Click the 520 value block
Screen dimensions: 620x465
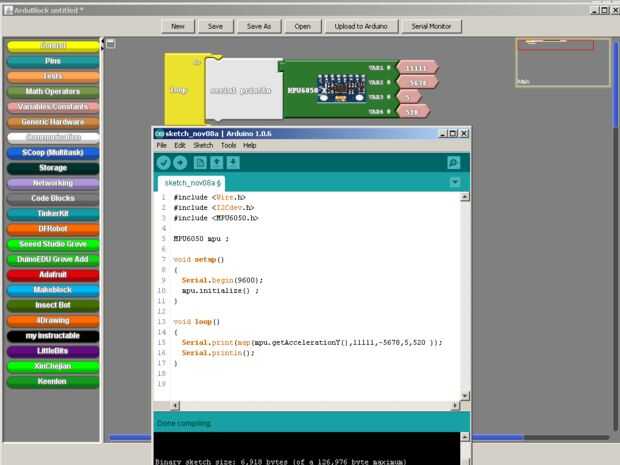click(412, 112)
